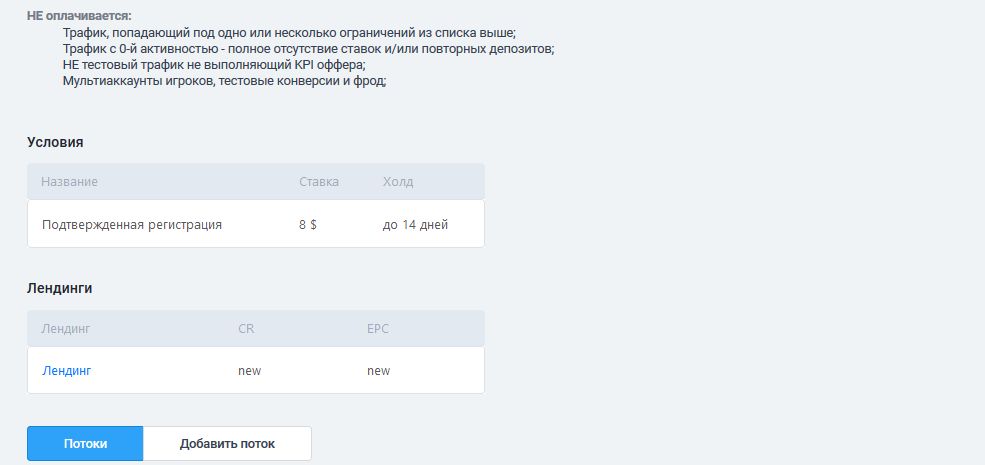The image size is (985, 465).
Task: Click the Название column header
Action: (x=69, y=182)
